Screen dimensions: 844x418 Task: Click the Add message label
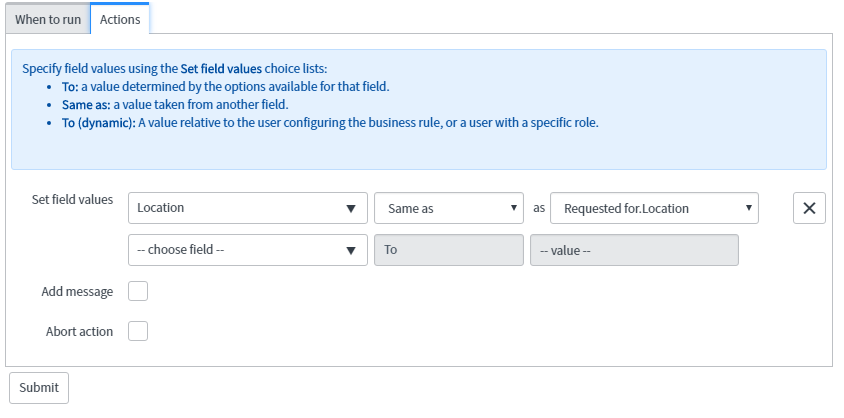coord(77,292)
